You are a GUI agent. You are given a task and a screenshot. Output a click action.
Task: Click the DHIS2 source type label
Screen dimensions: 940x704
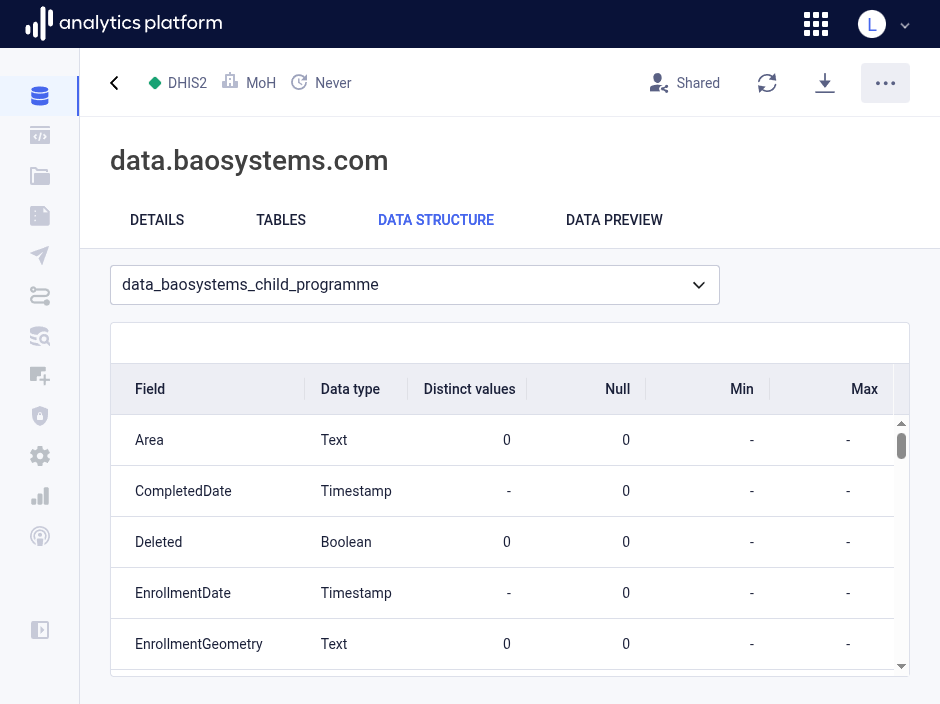tap(187, 83)
